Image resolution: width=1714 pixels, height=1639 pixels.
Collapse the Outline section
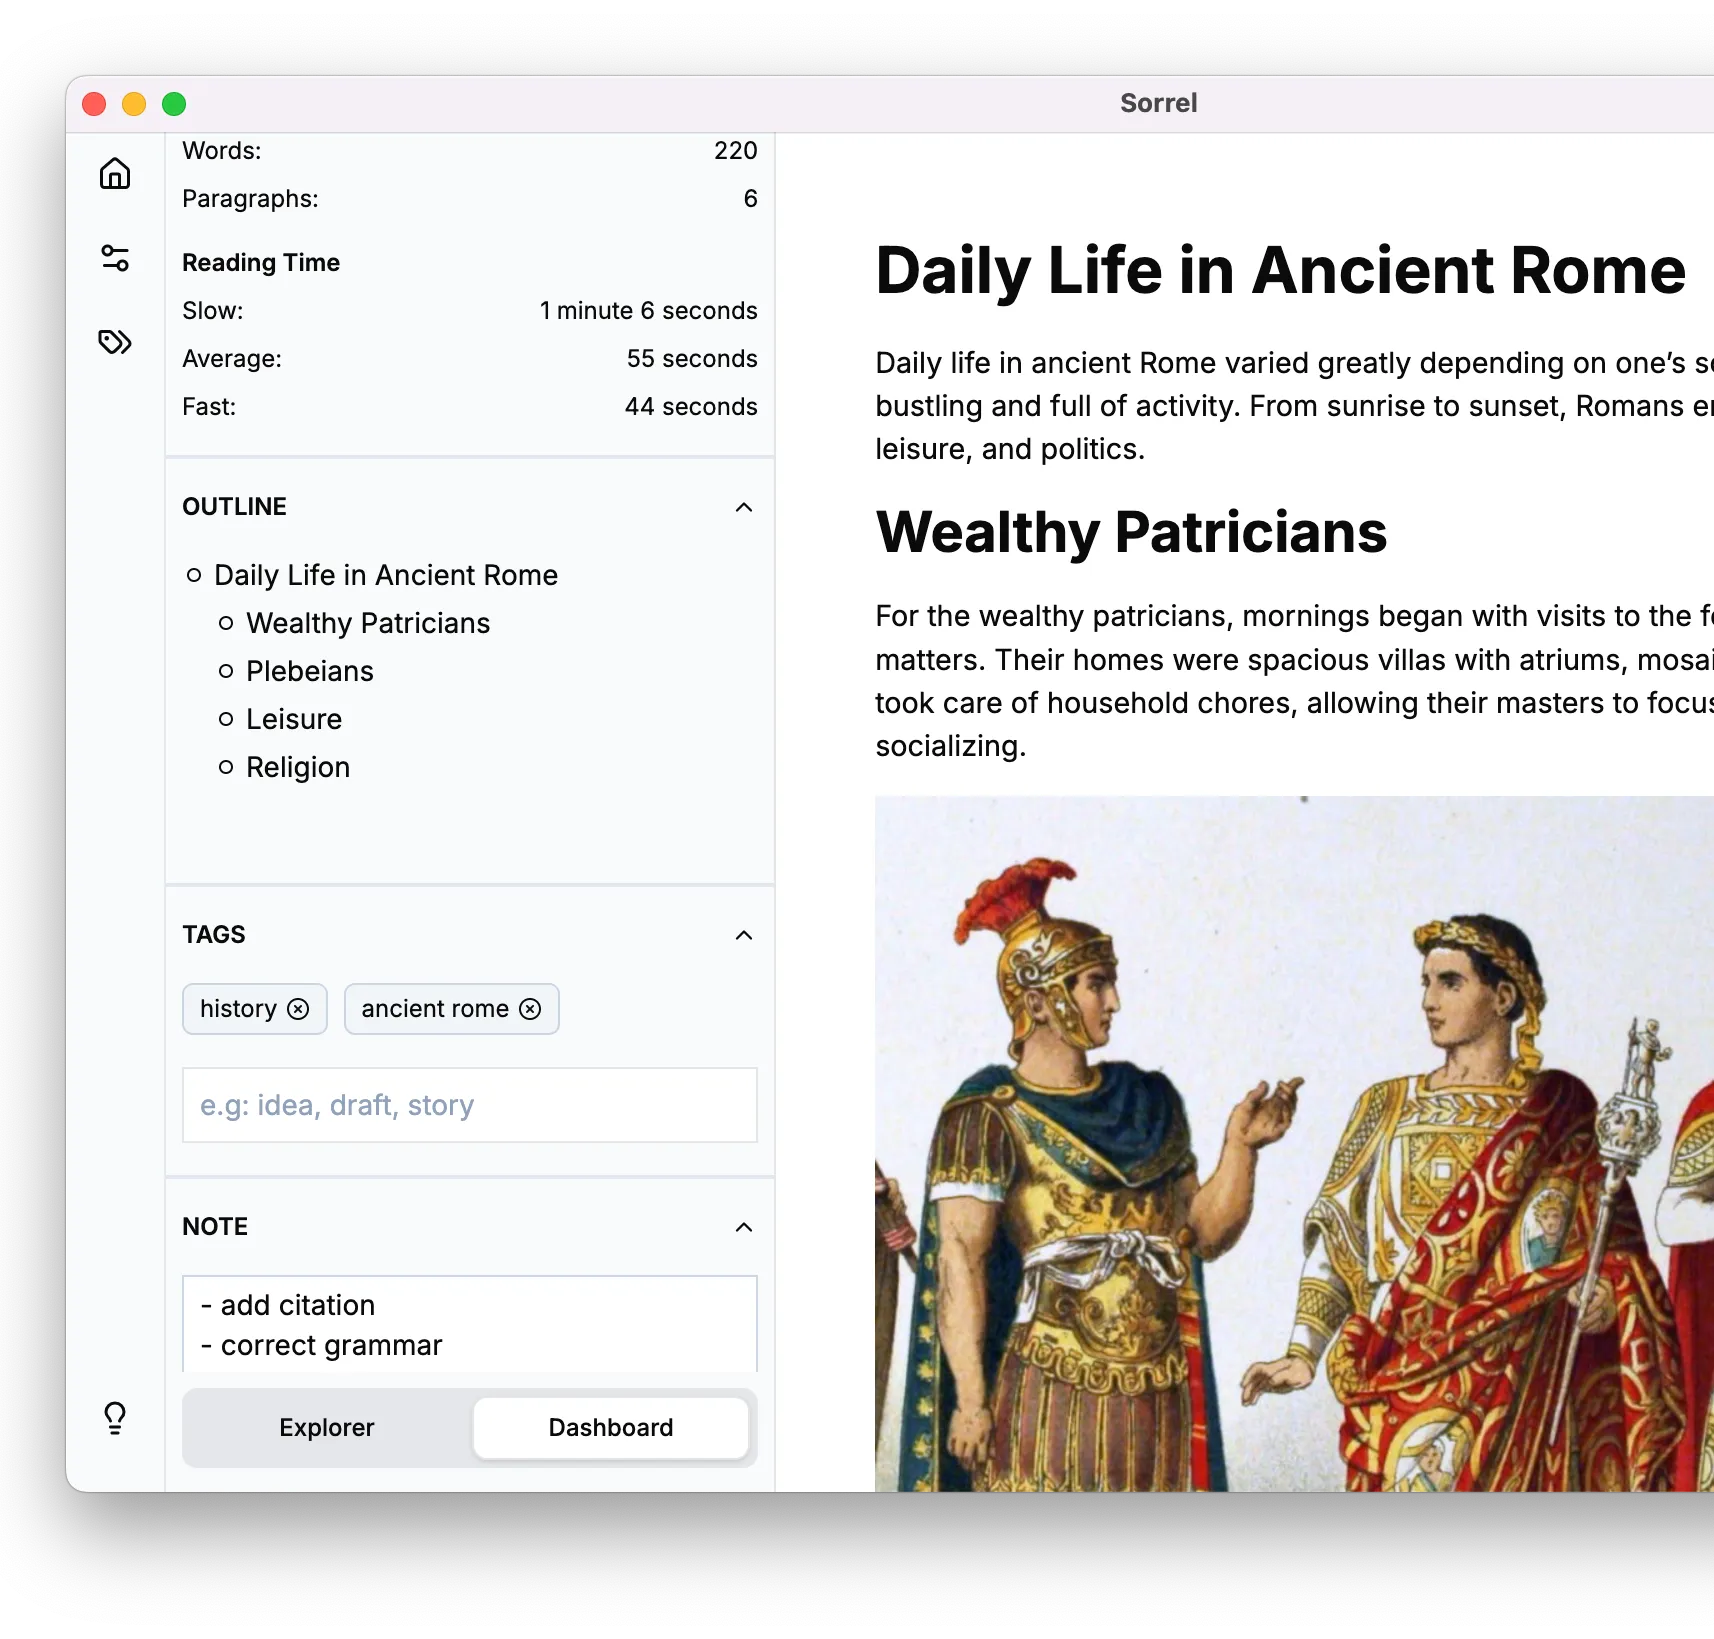pyautogui.click(x=743, y=507)
